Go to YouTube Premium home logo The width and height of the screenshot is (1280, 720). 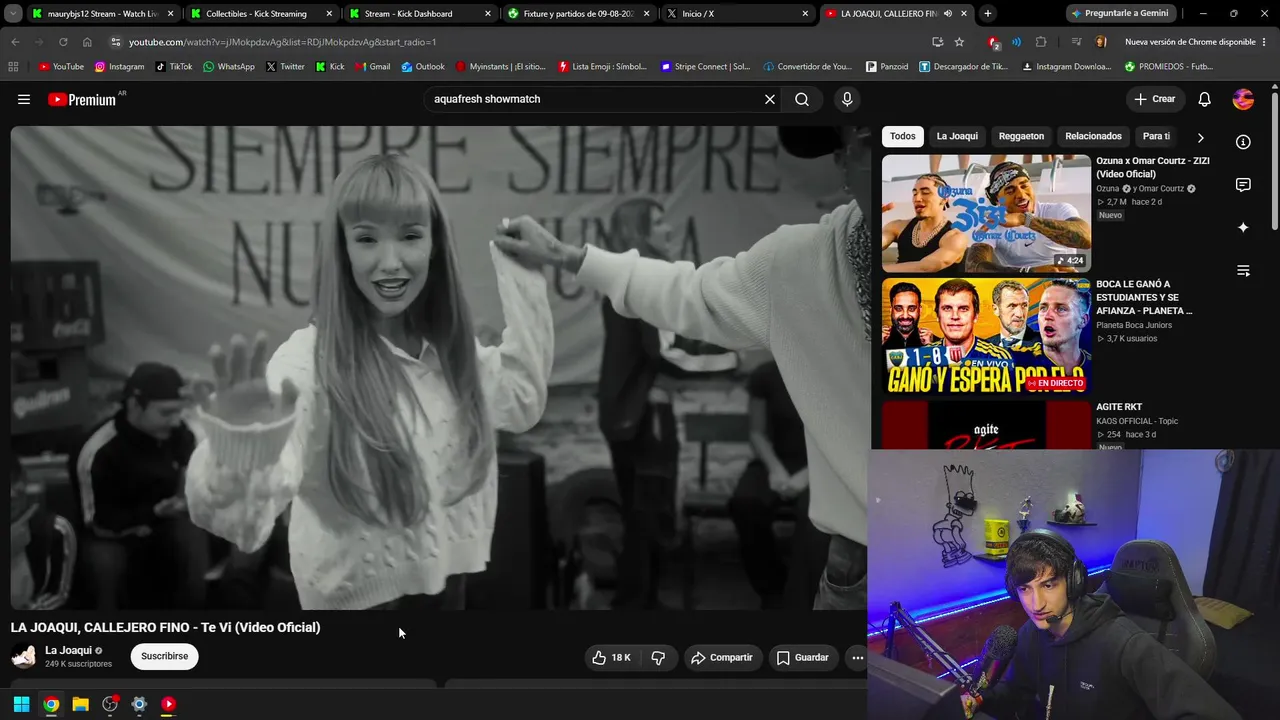coord(82,99)
